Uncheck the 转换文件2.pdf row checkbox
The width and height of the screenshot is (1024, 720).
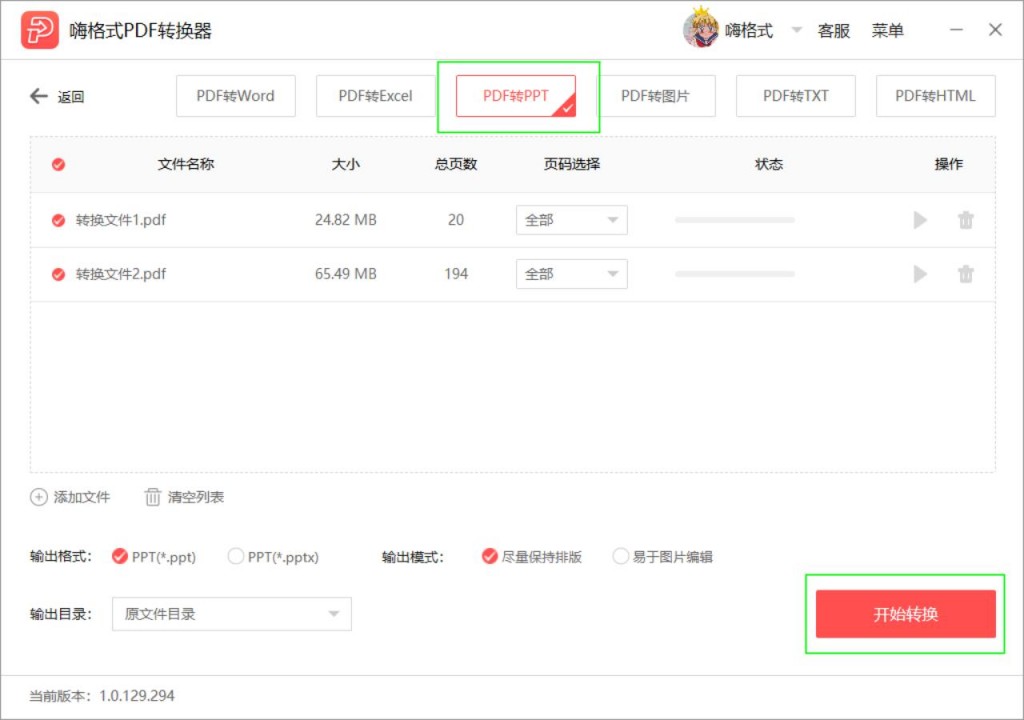pyautogui.click(x=58, y=274)
